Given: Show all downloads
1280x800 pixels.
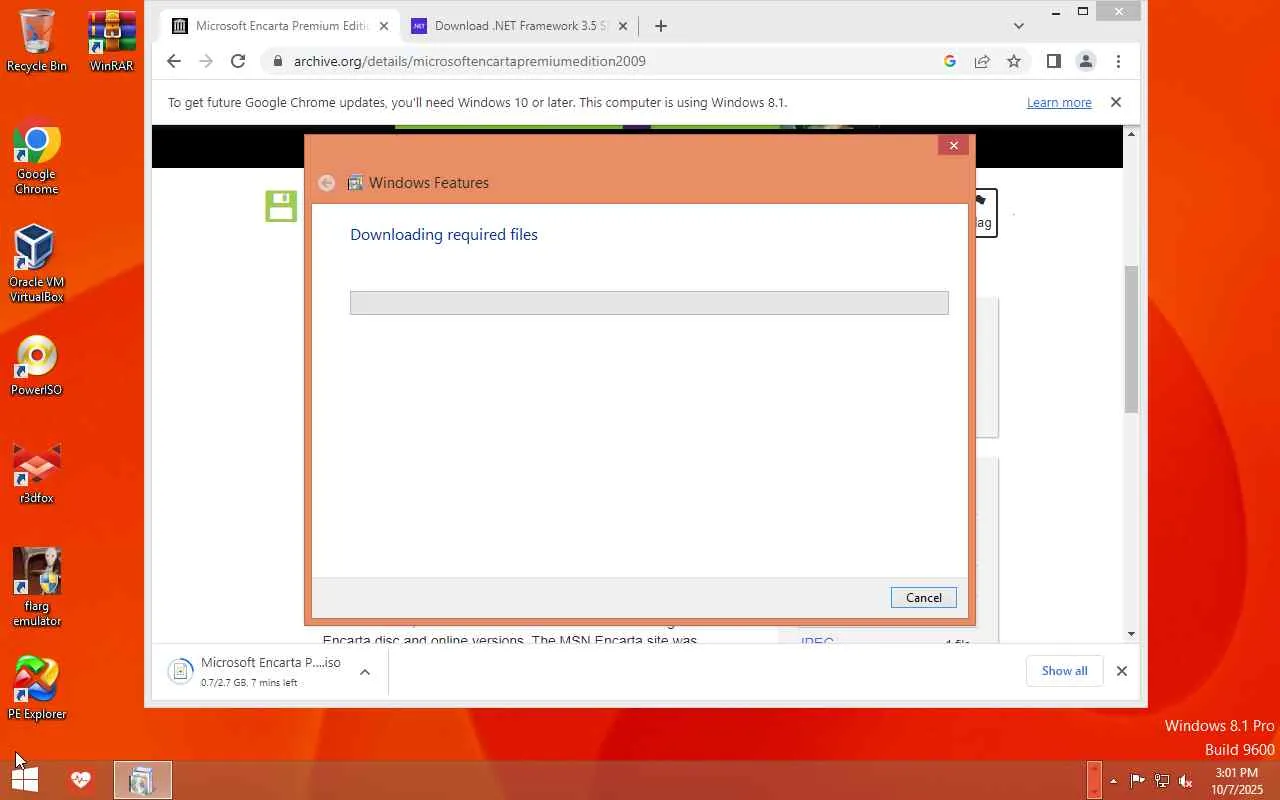Looking at the screenshot, I should coord(1064,671).
